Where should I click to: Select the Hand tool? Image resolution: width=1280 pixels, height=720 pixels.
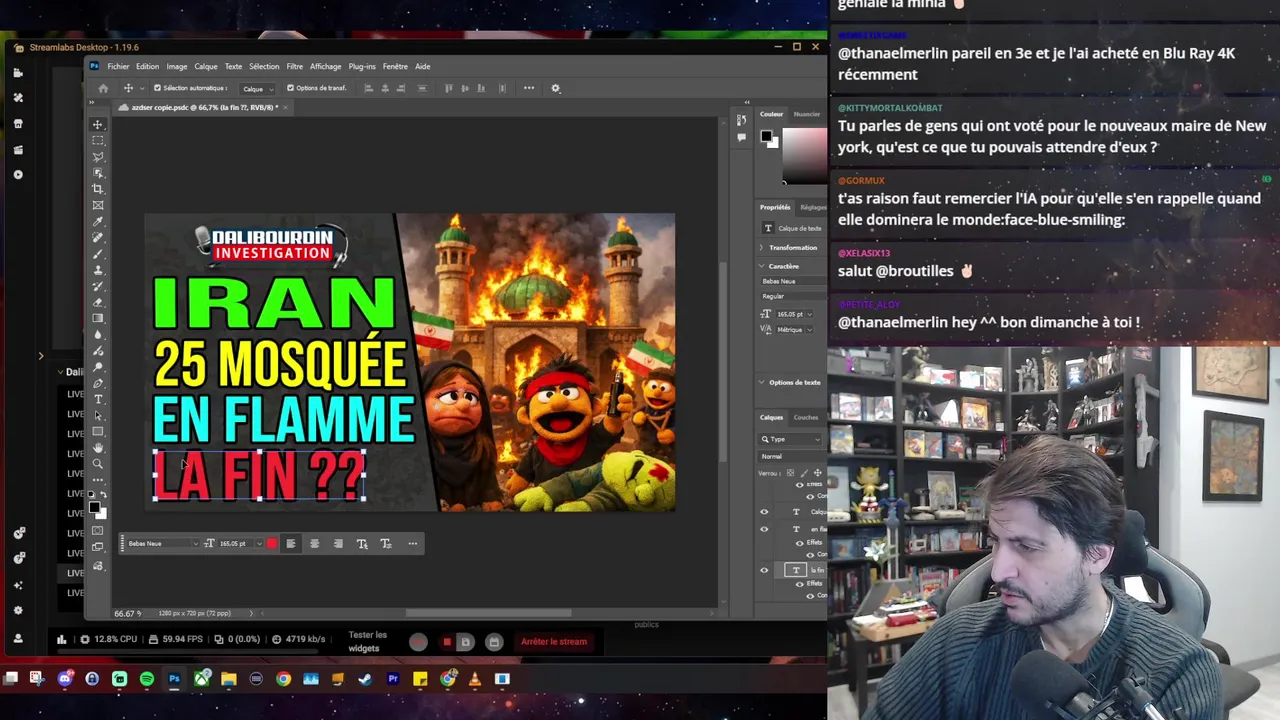tap(97, 447)
